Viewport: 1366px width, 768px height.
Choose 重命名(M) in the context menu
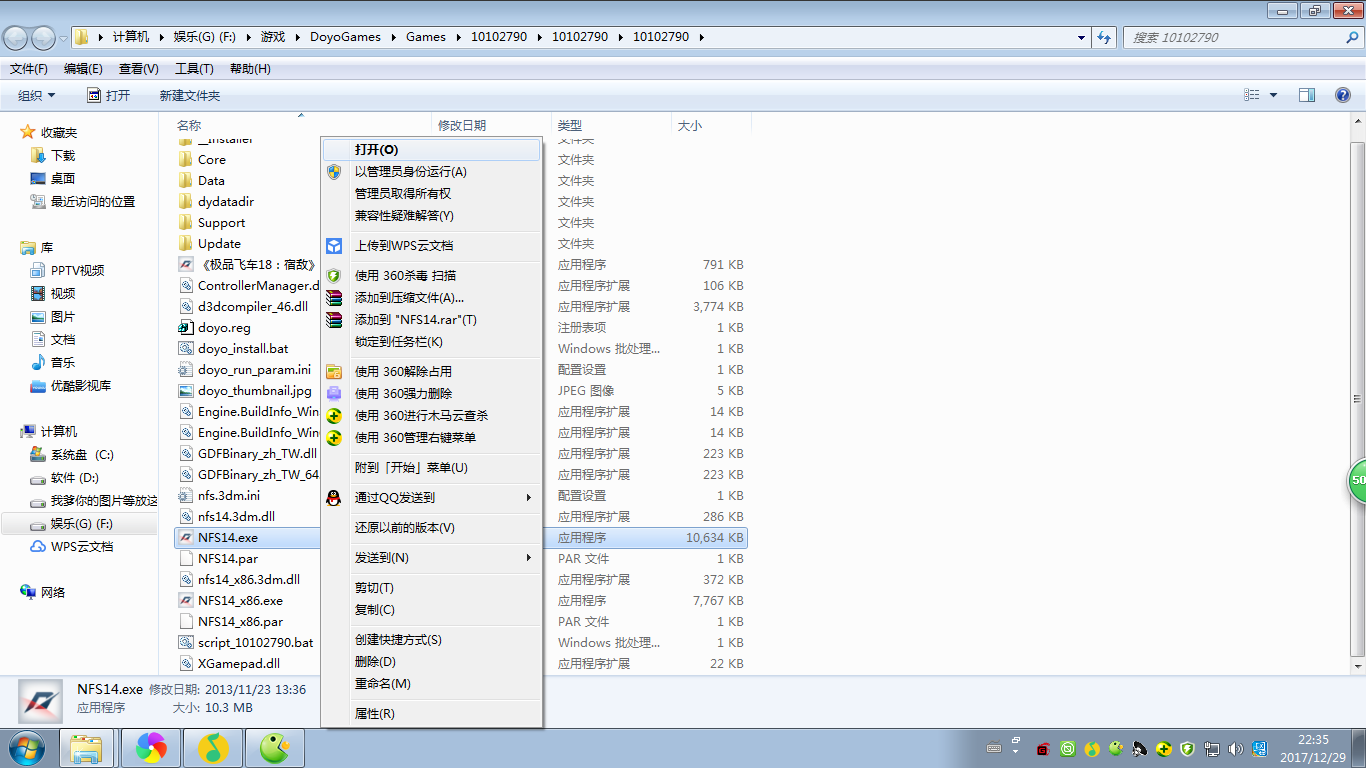430,683
